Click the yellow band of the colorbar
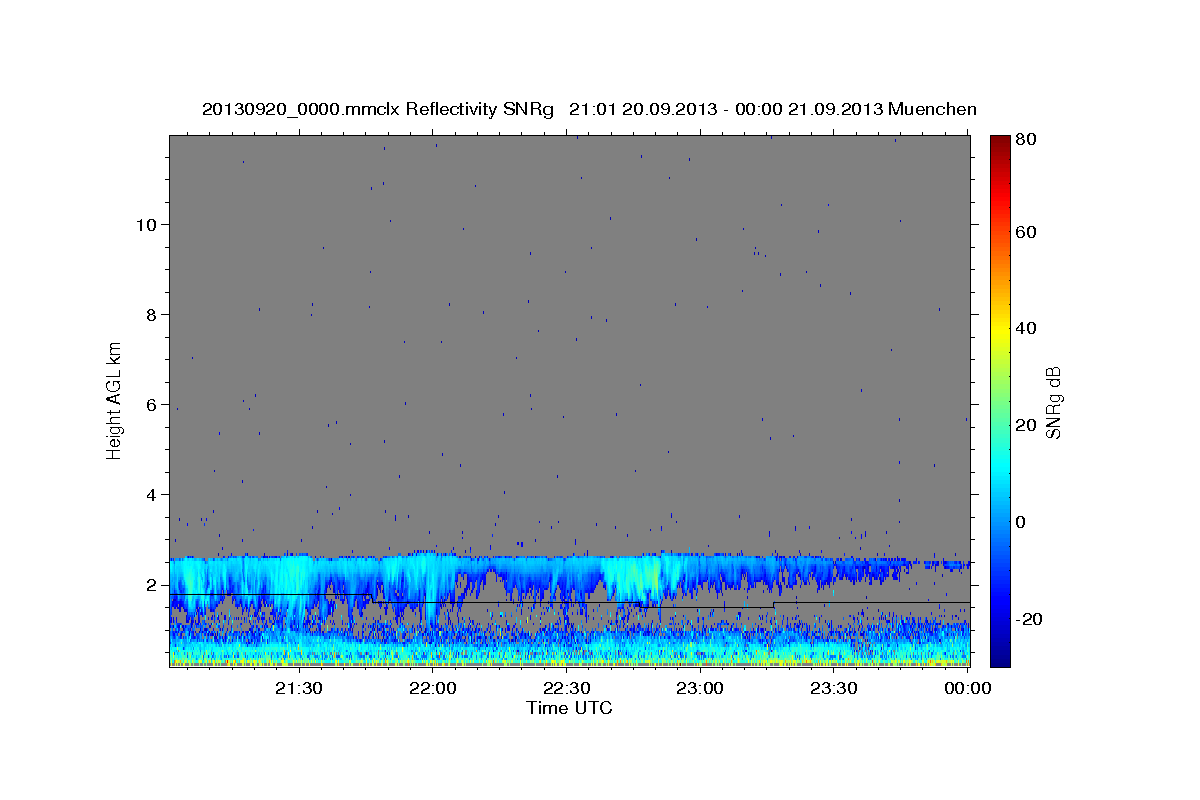The width and height of the screenshot is (1200, 800). coord(1000,331)
